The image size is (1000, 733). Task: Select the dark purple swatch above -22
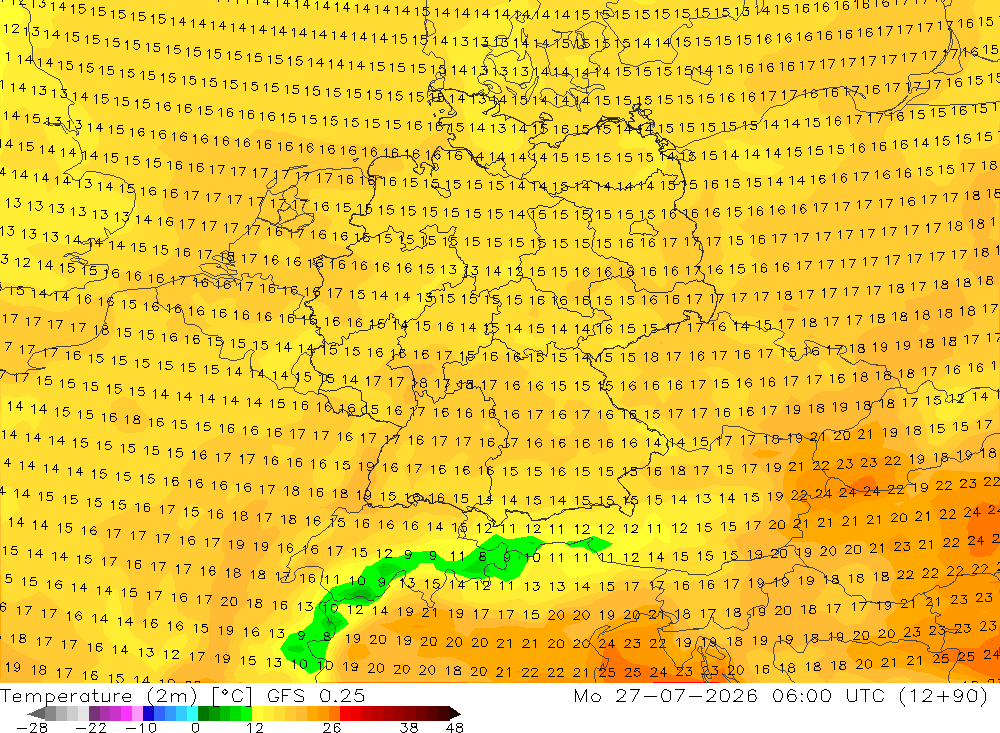tap(94, 713)
